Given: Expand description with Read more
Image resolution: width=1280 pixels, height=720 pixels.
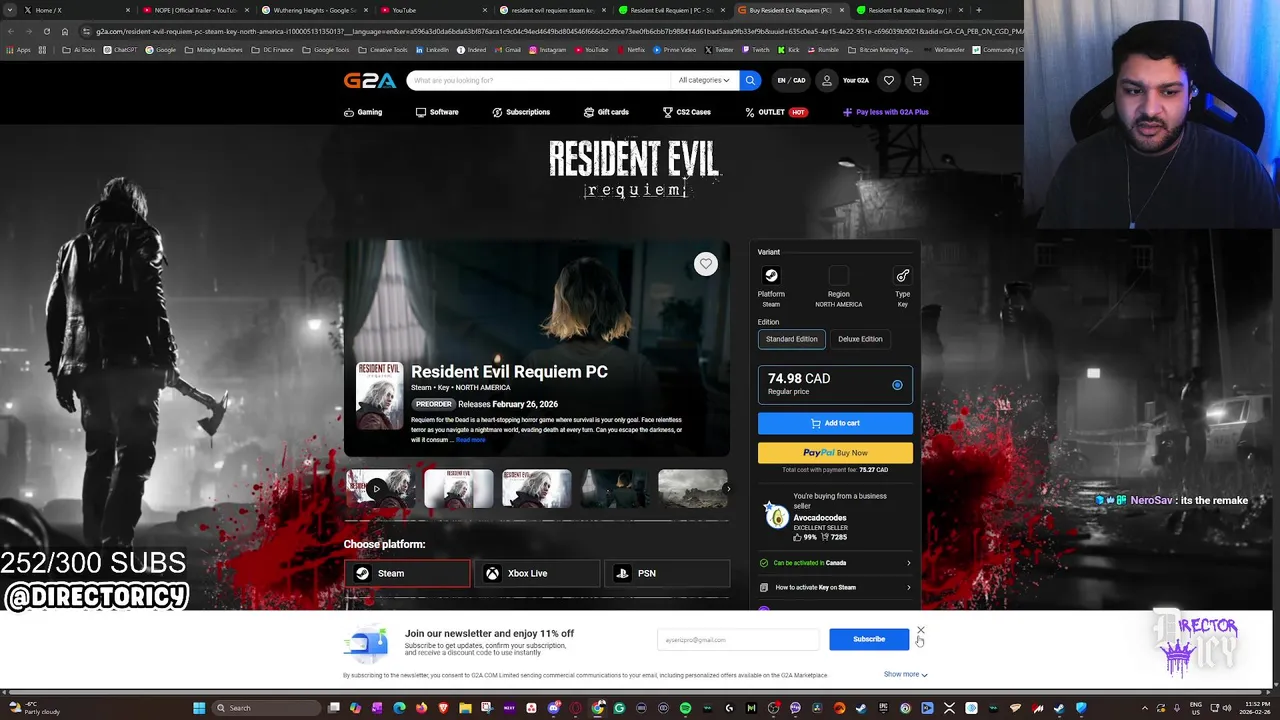Looking at the screenshot, I should tap(471, 440).
